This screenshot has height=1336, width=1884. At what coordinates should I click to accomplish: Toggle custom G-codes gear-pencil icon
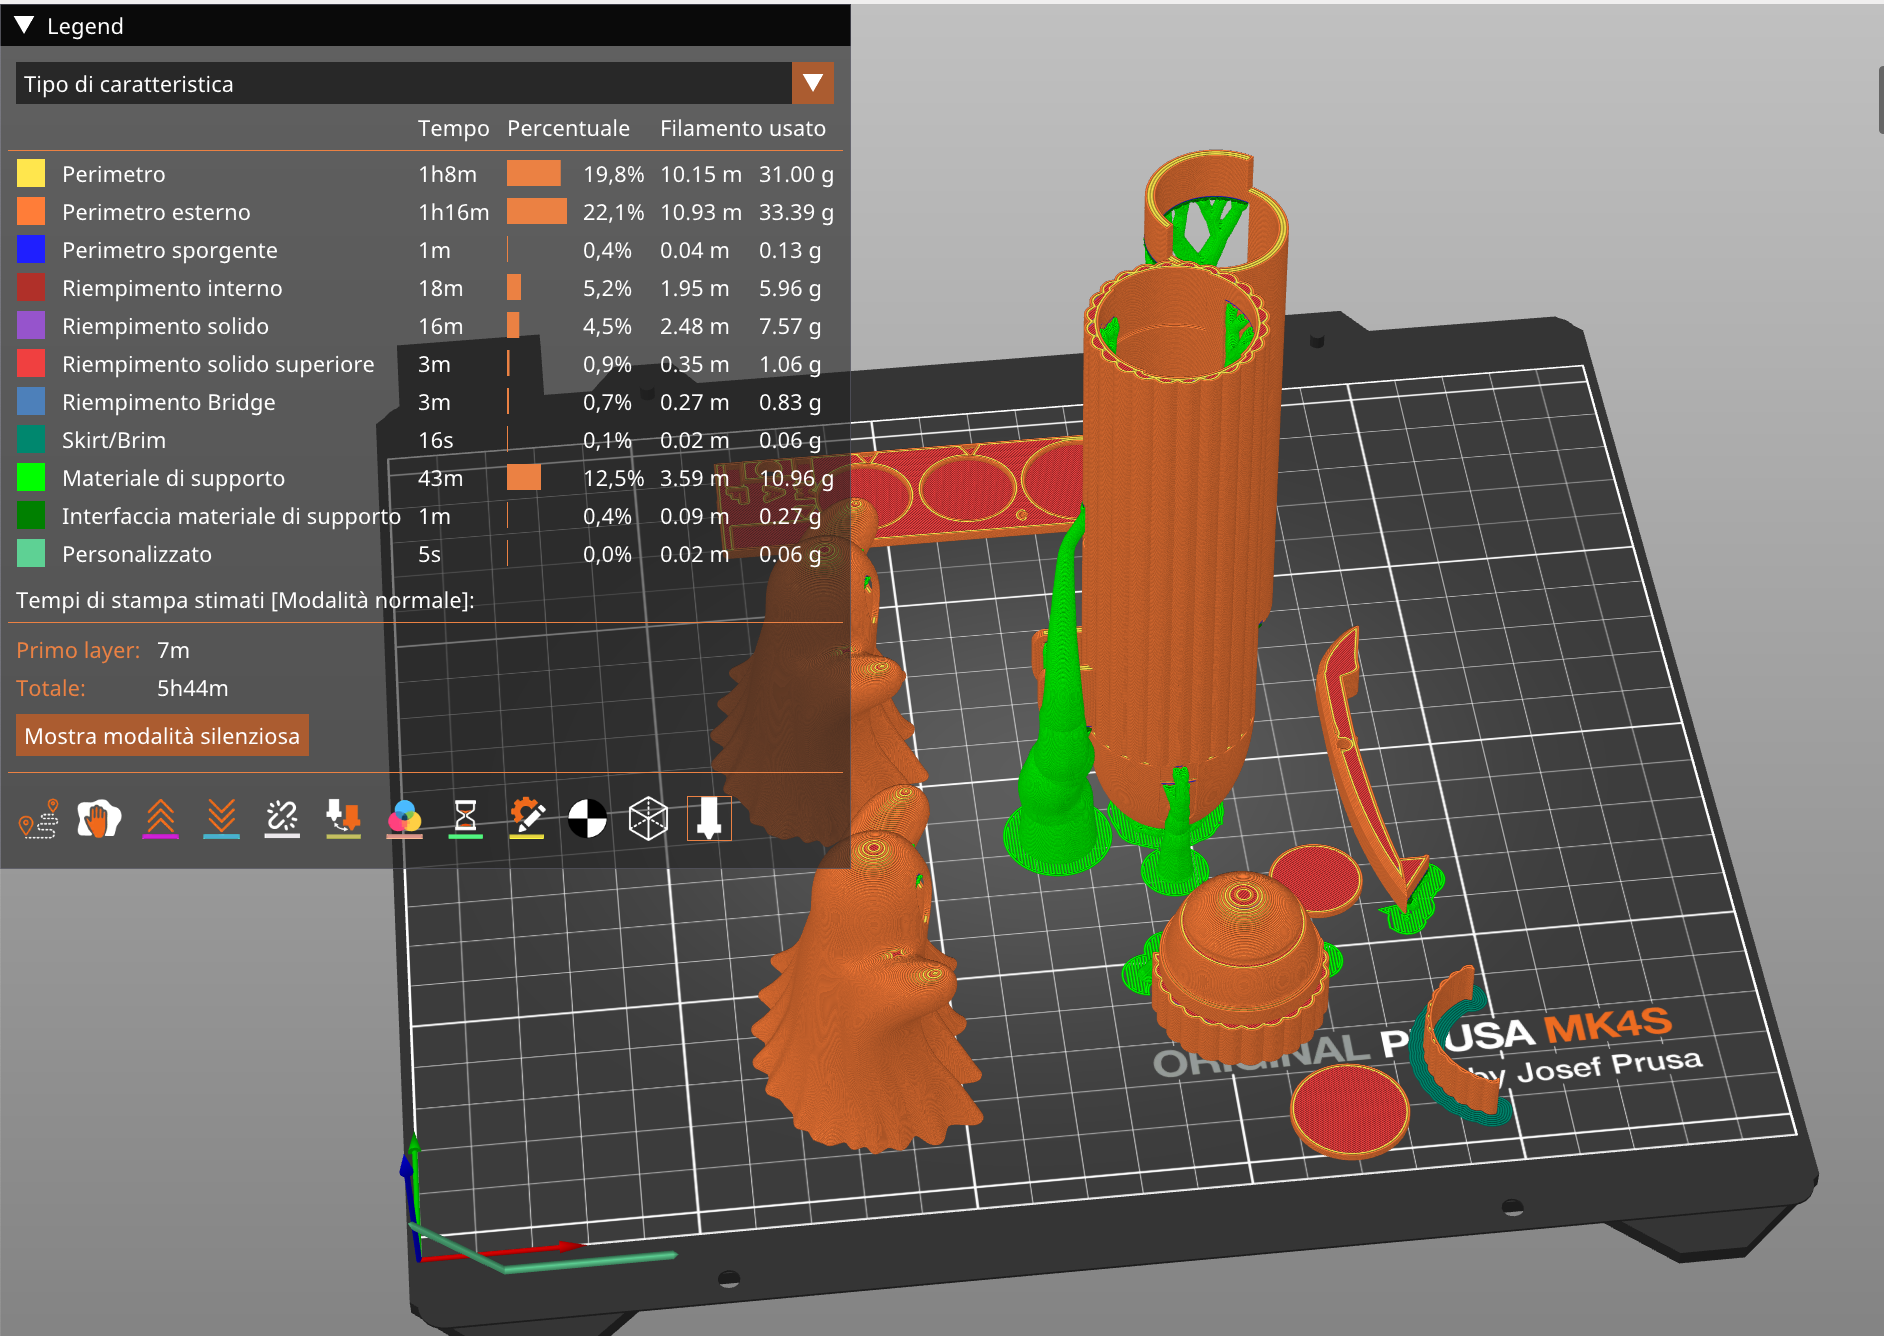[x=526, y=819]
